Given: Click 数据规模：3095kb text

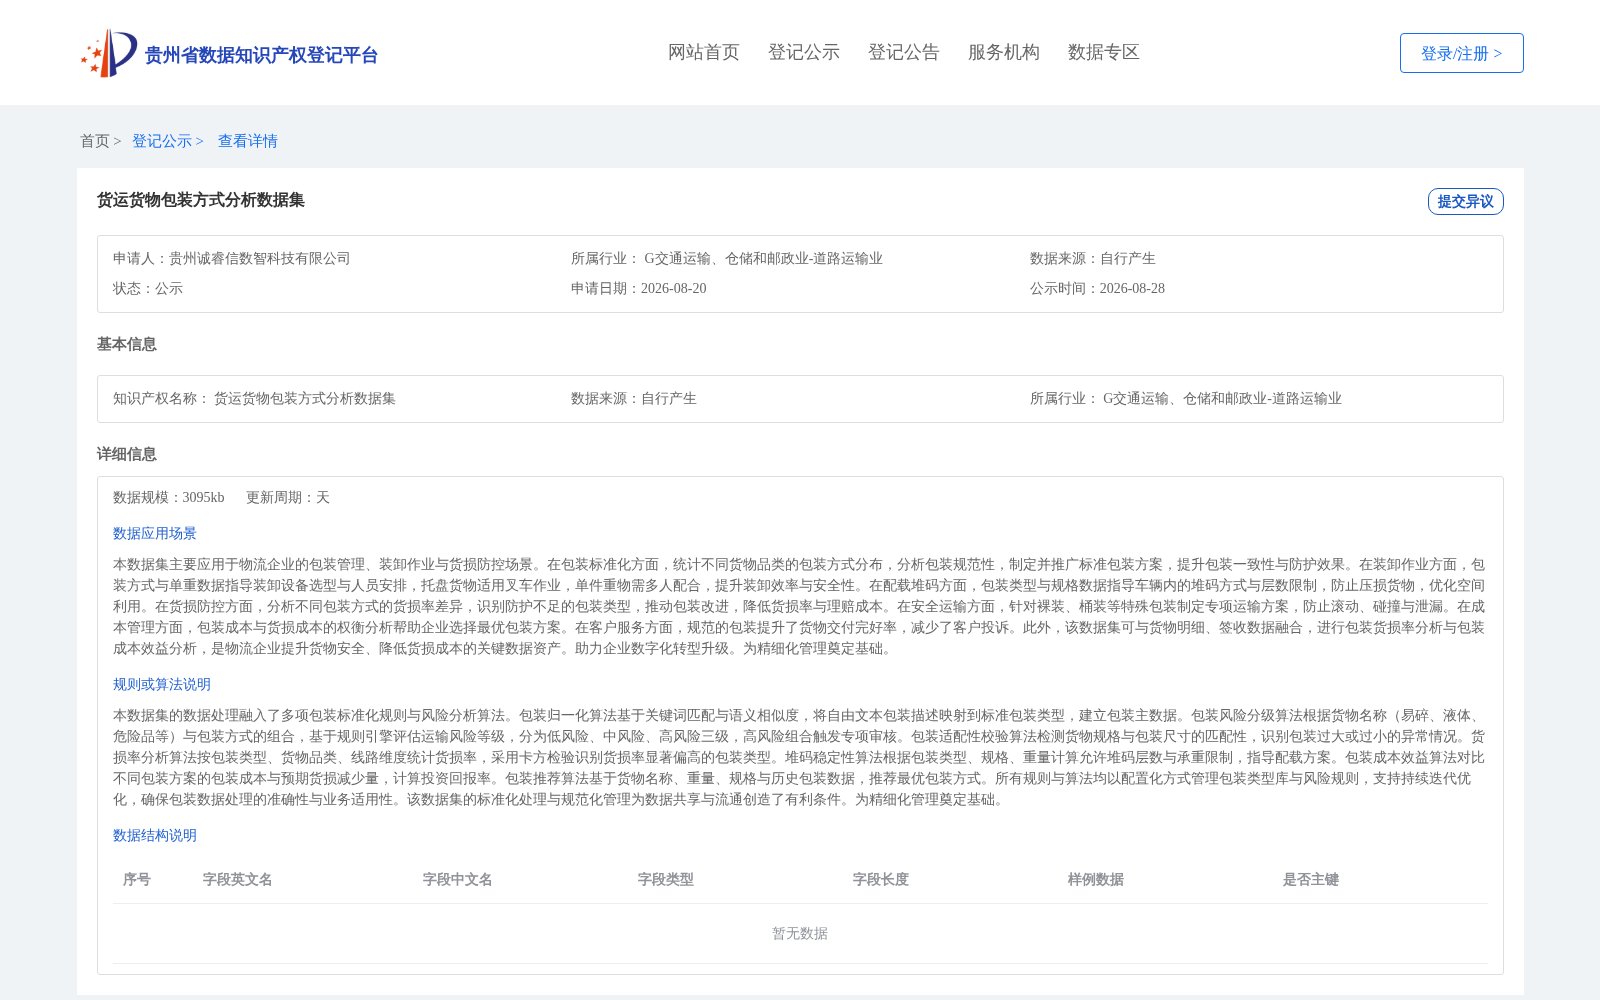Looking at the screenshot, I should click(169, 497).
